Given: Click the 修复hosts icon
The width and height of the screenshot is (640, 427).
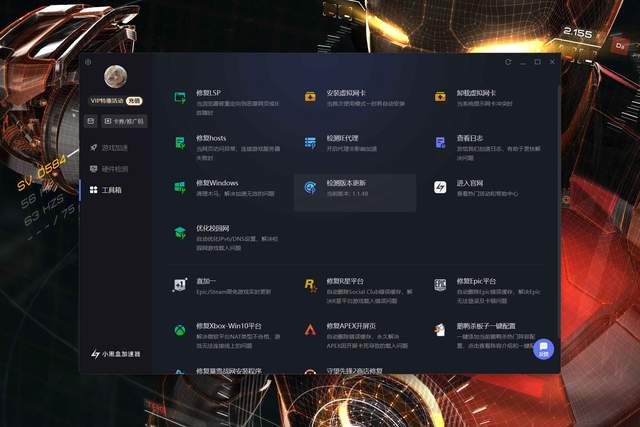Looking at the screenshot, I should point(181,142).
